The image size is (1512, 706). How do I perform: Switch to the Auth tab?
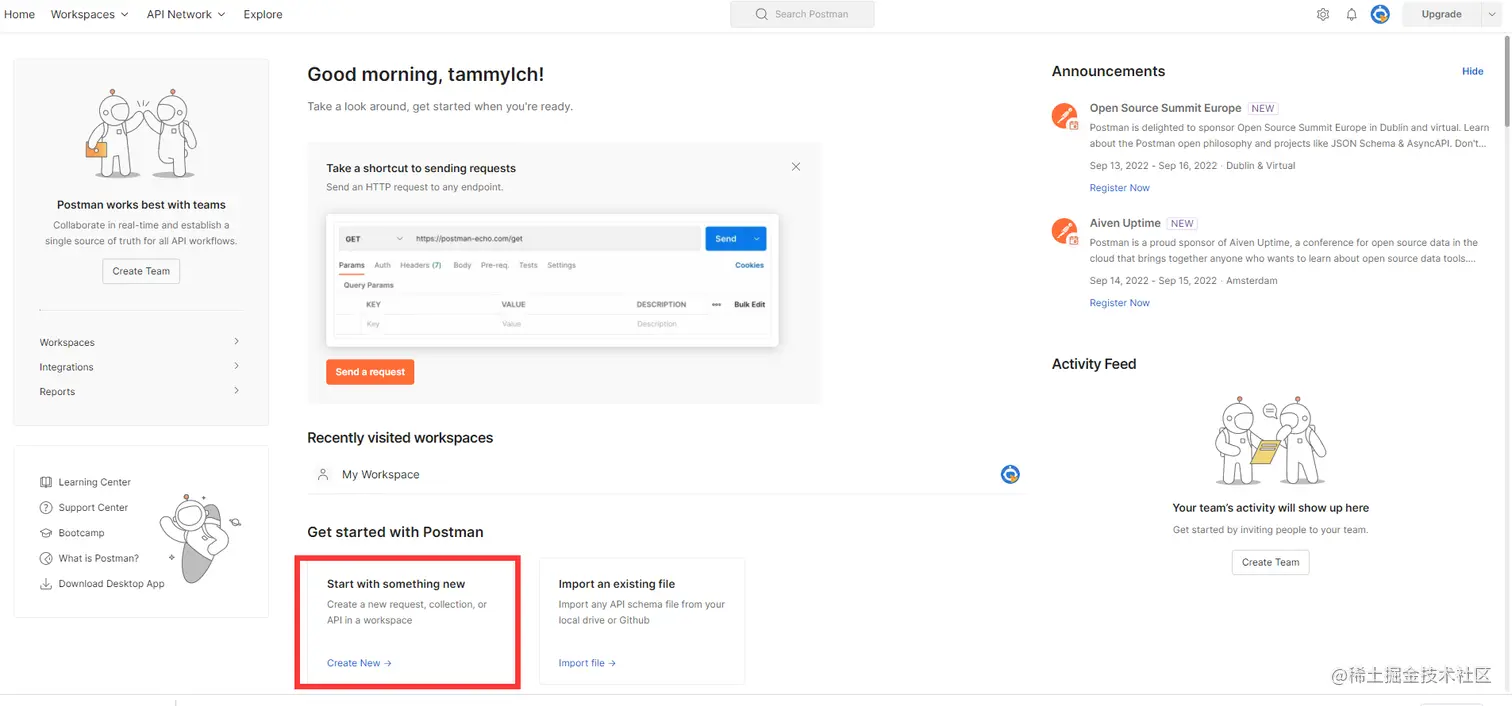(x=383, y=265)
